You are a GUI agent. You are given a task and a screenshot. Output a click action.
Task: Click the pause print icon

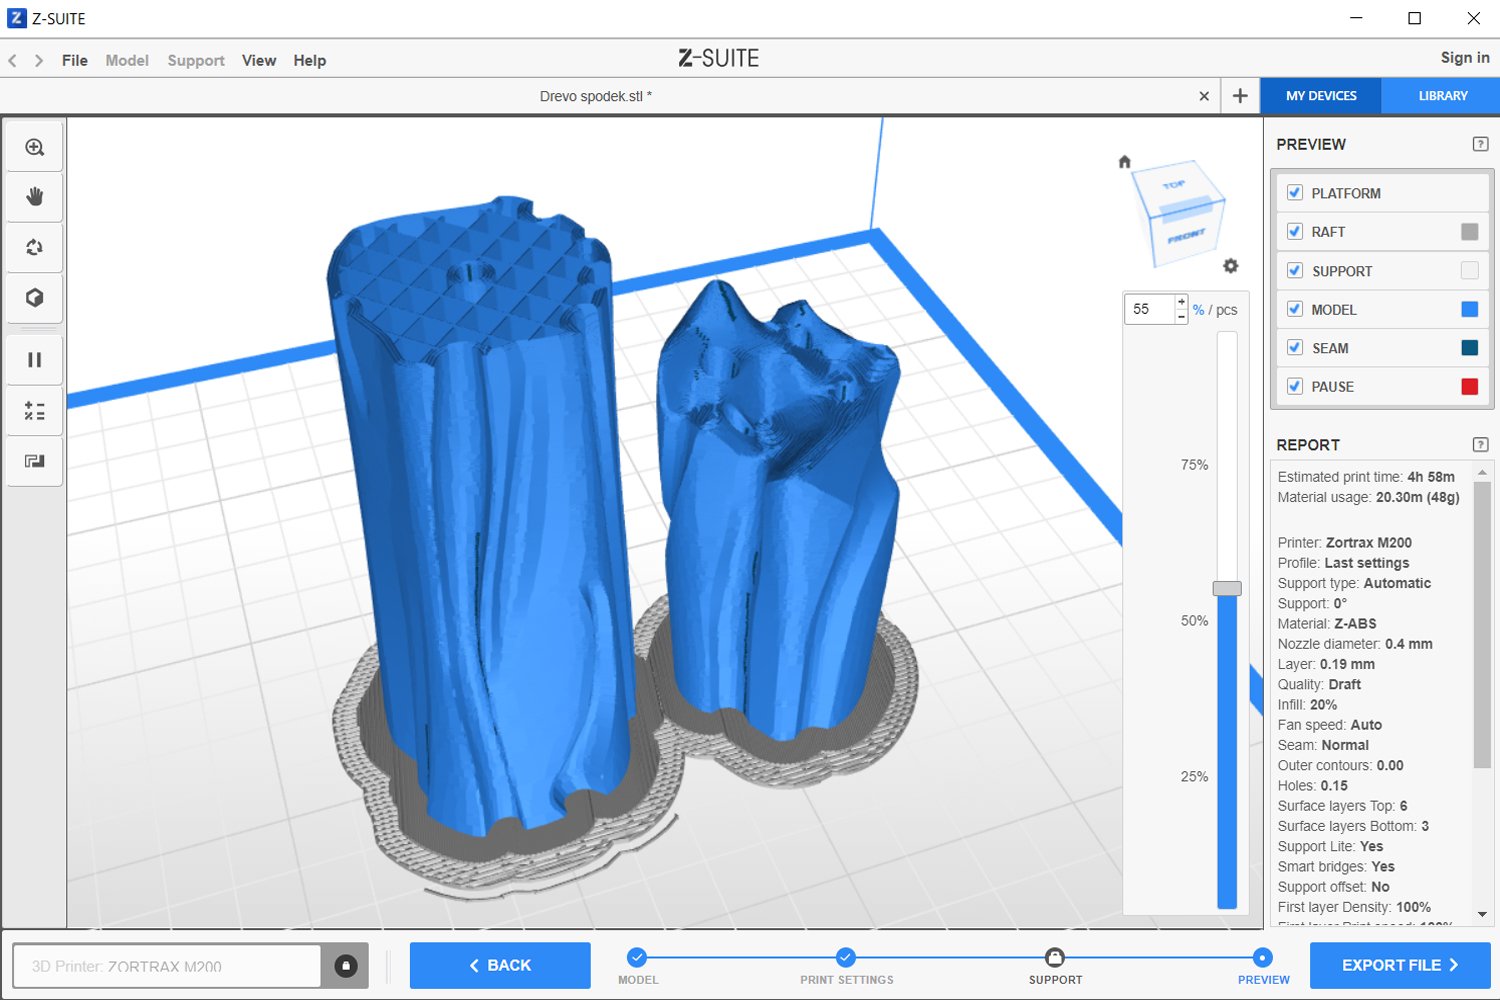coord(35,360)
